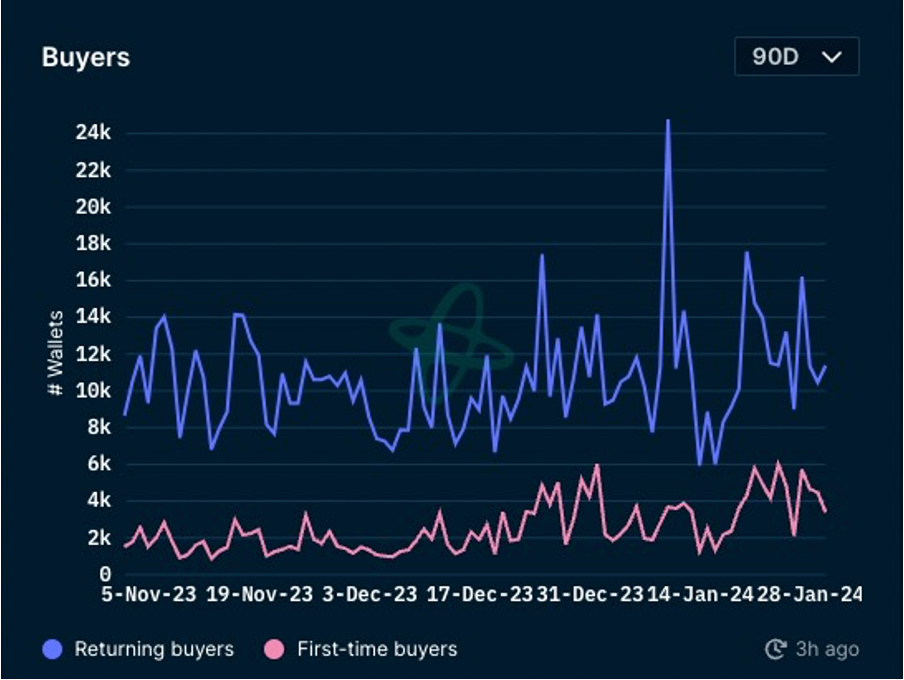
Task: Click the 24k peak on blue line
Action: point(668,121)
